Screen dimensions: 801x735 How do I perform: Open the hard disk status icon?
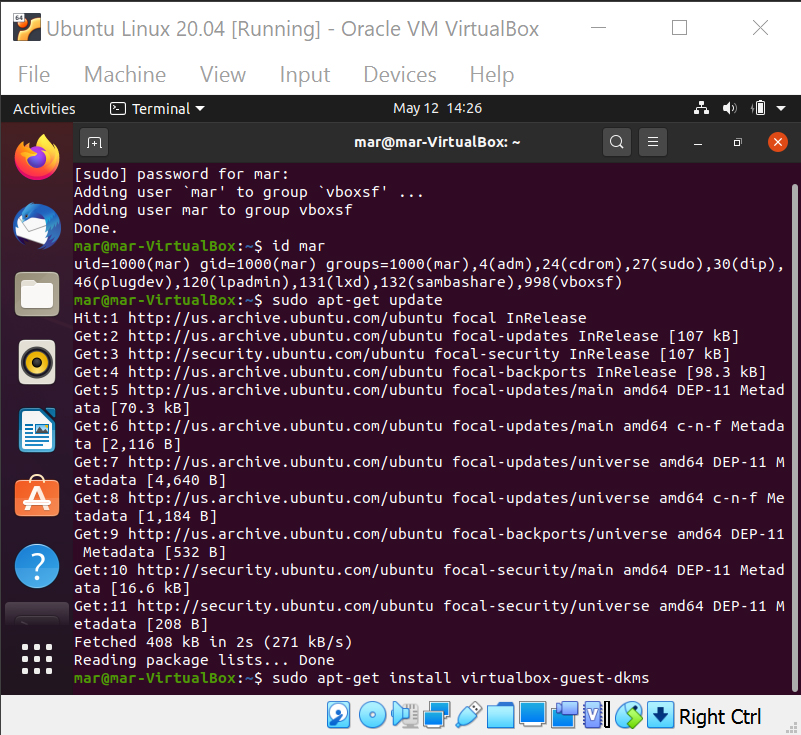[x=338, y=714]
